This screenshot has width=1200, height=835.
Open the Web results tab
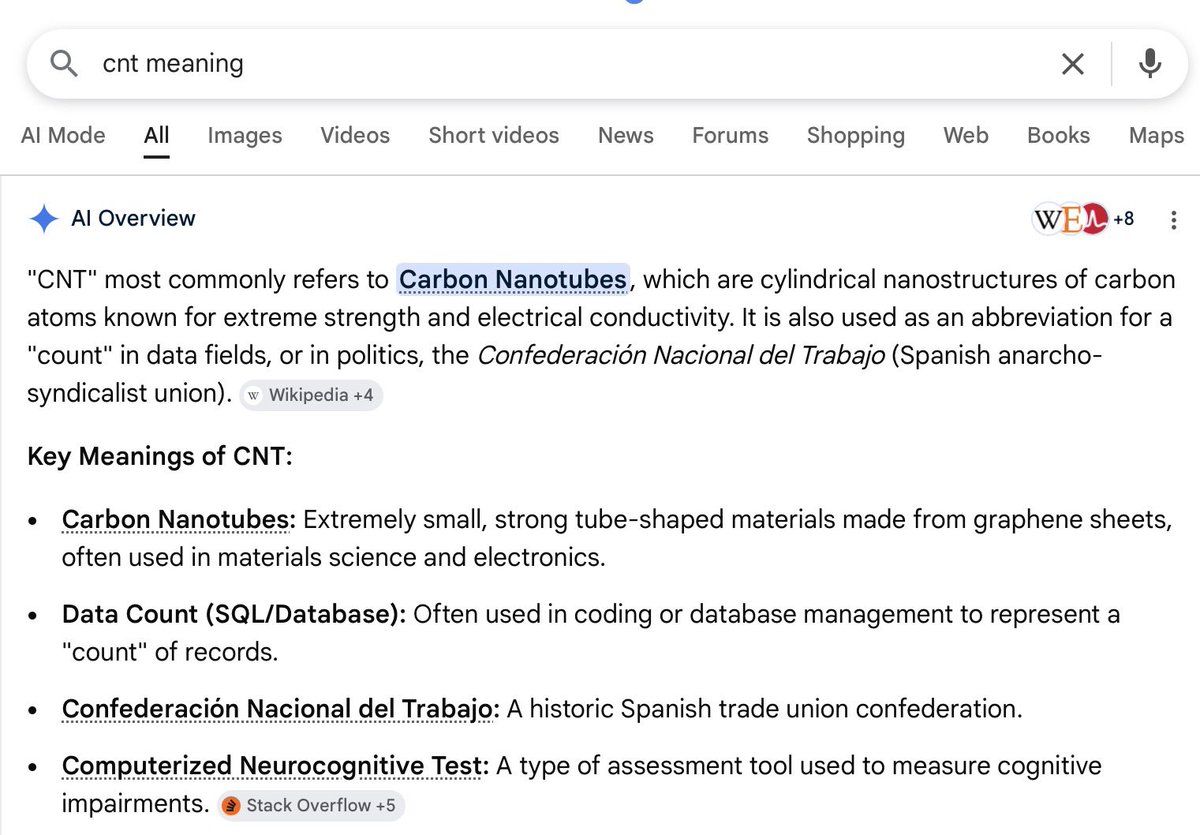point(966,135)
